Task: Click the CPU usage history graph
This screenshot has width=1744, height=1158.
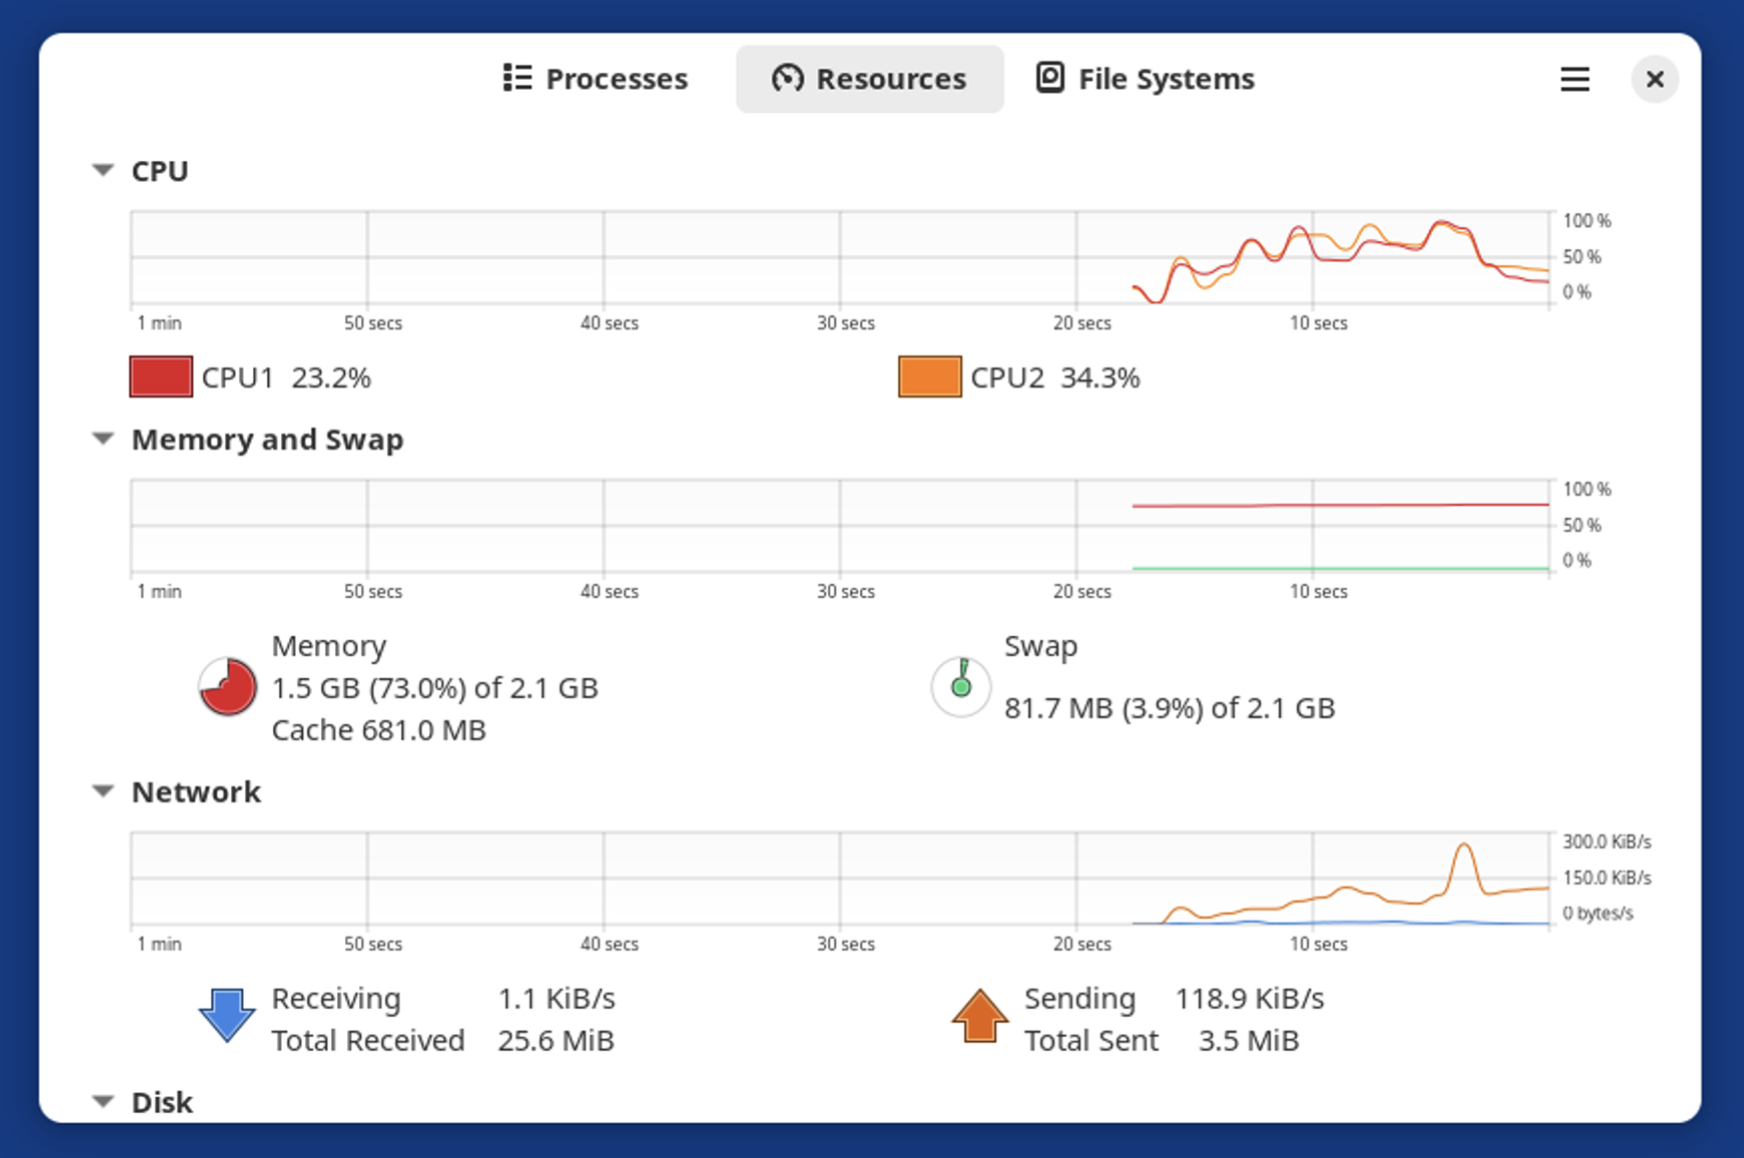Action: tap(840, 257)
